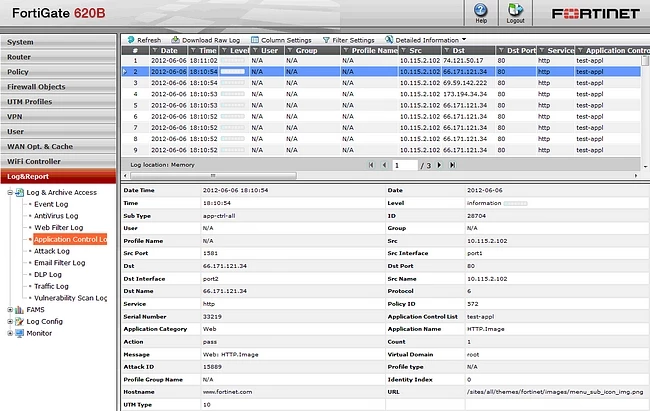This screenshot has height=411, width=650.
Task: Open Detailed Information dropdown
Action: (x=426, y=40)
